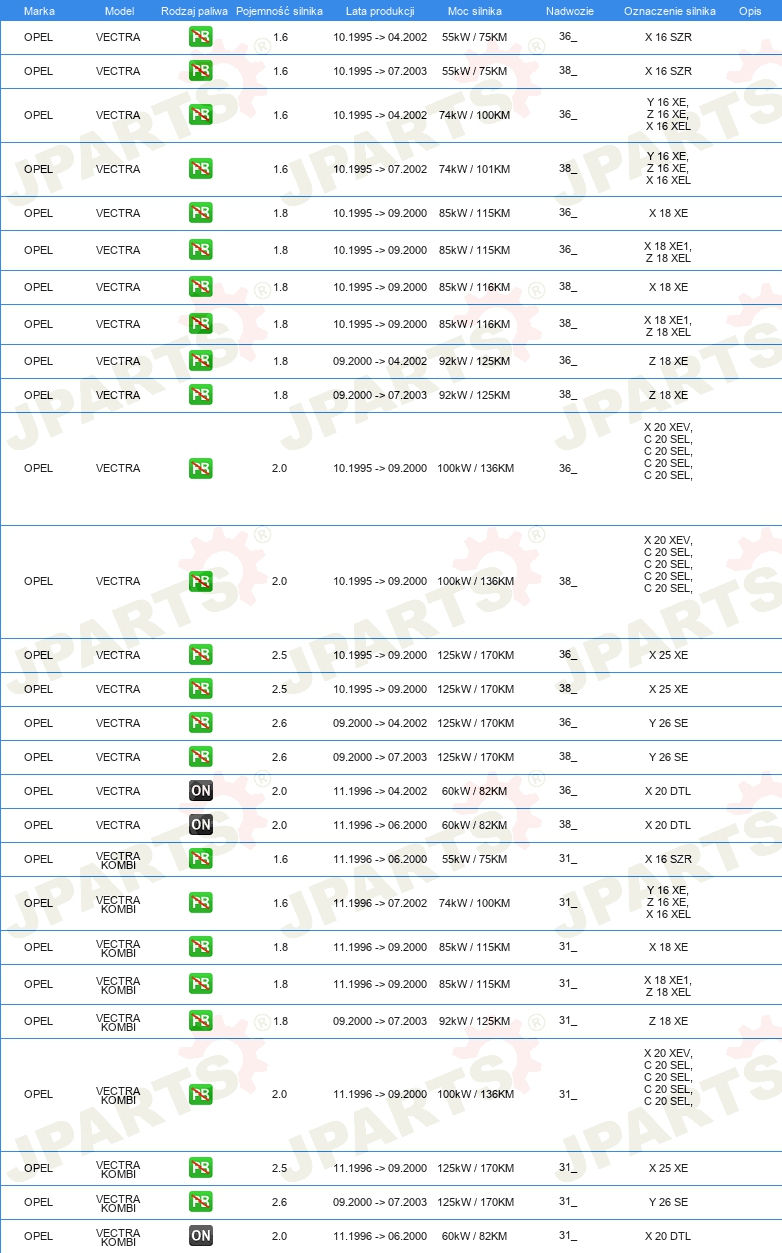This screenshot has height=1253, width=782.
Task: Click petrol icon for Vectra Kombi 2.6 row
Action: click(x=200, y=1202)
